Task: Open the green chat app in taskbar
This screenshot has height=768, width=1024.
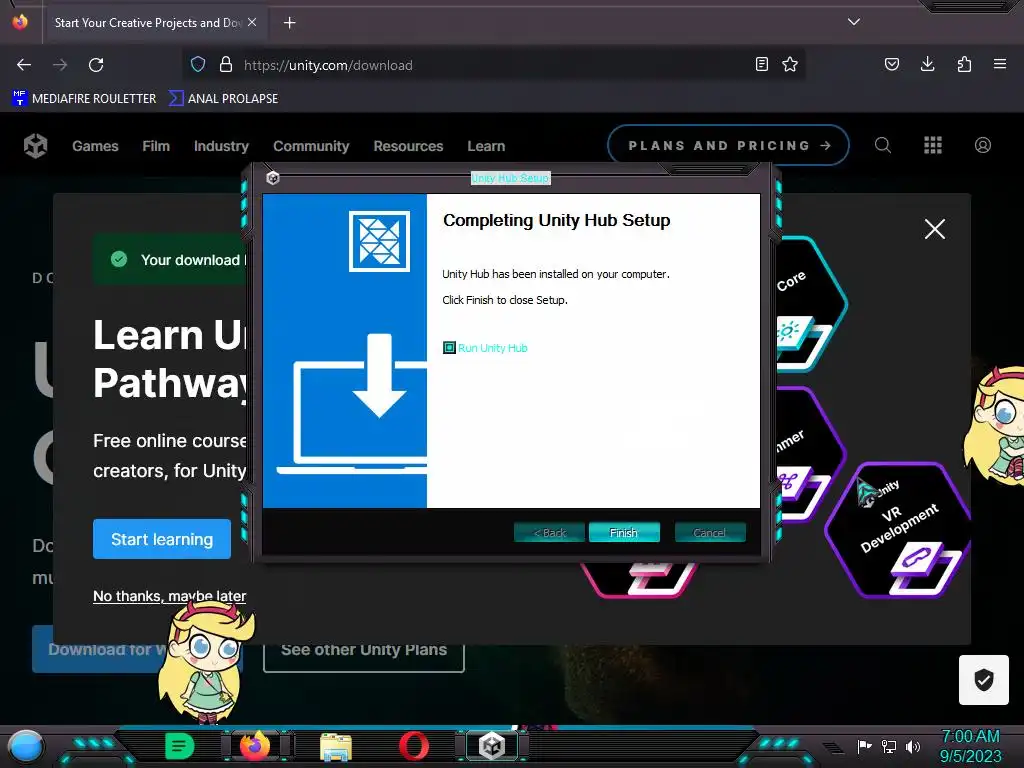Action: [x=180, y=746]
